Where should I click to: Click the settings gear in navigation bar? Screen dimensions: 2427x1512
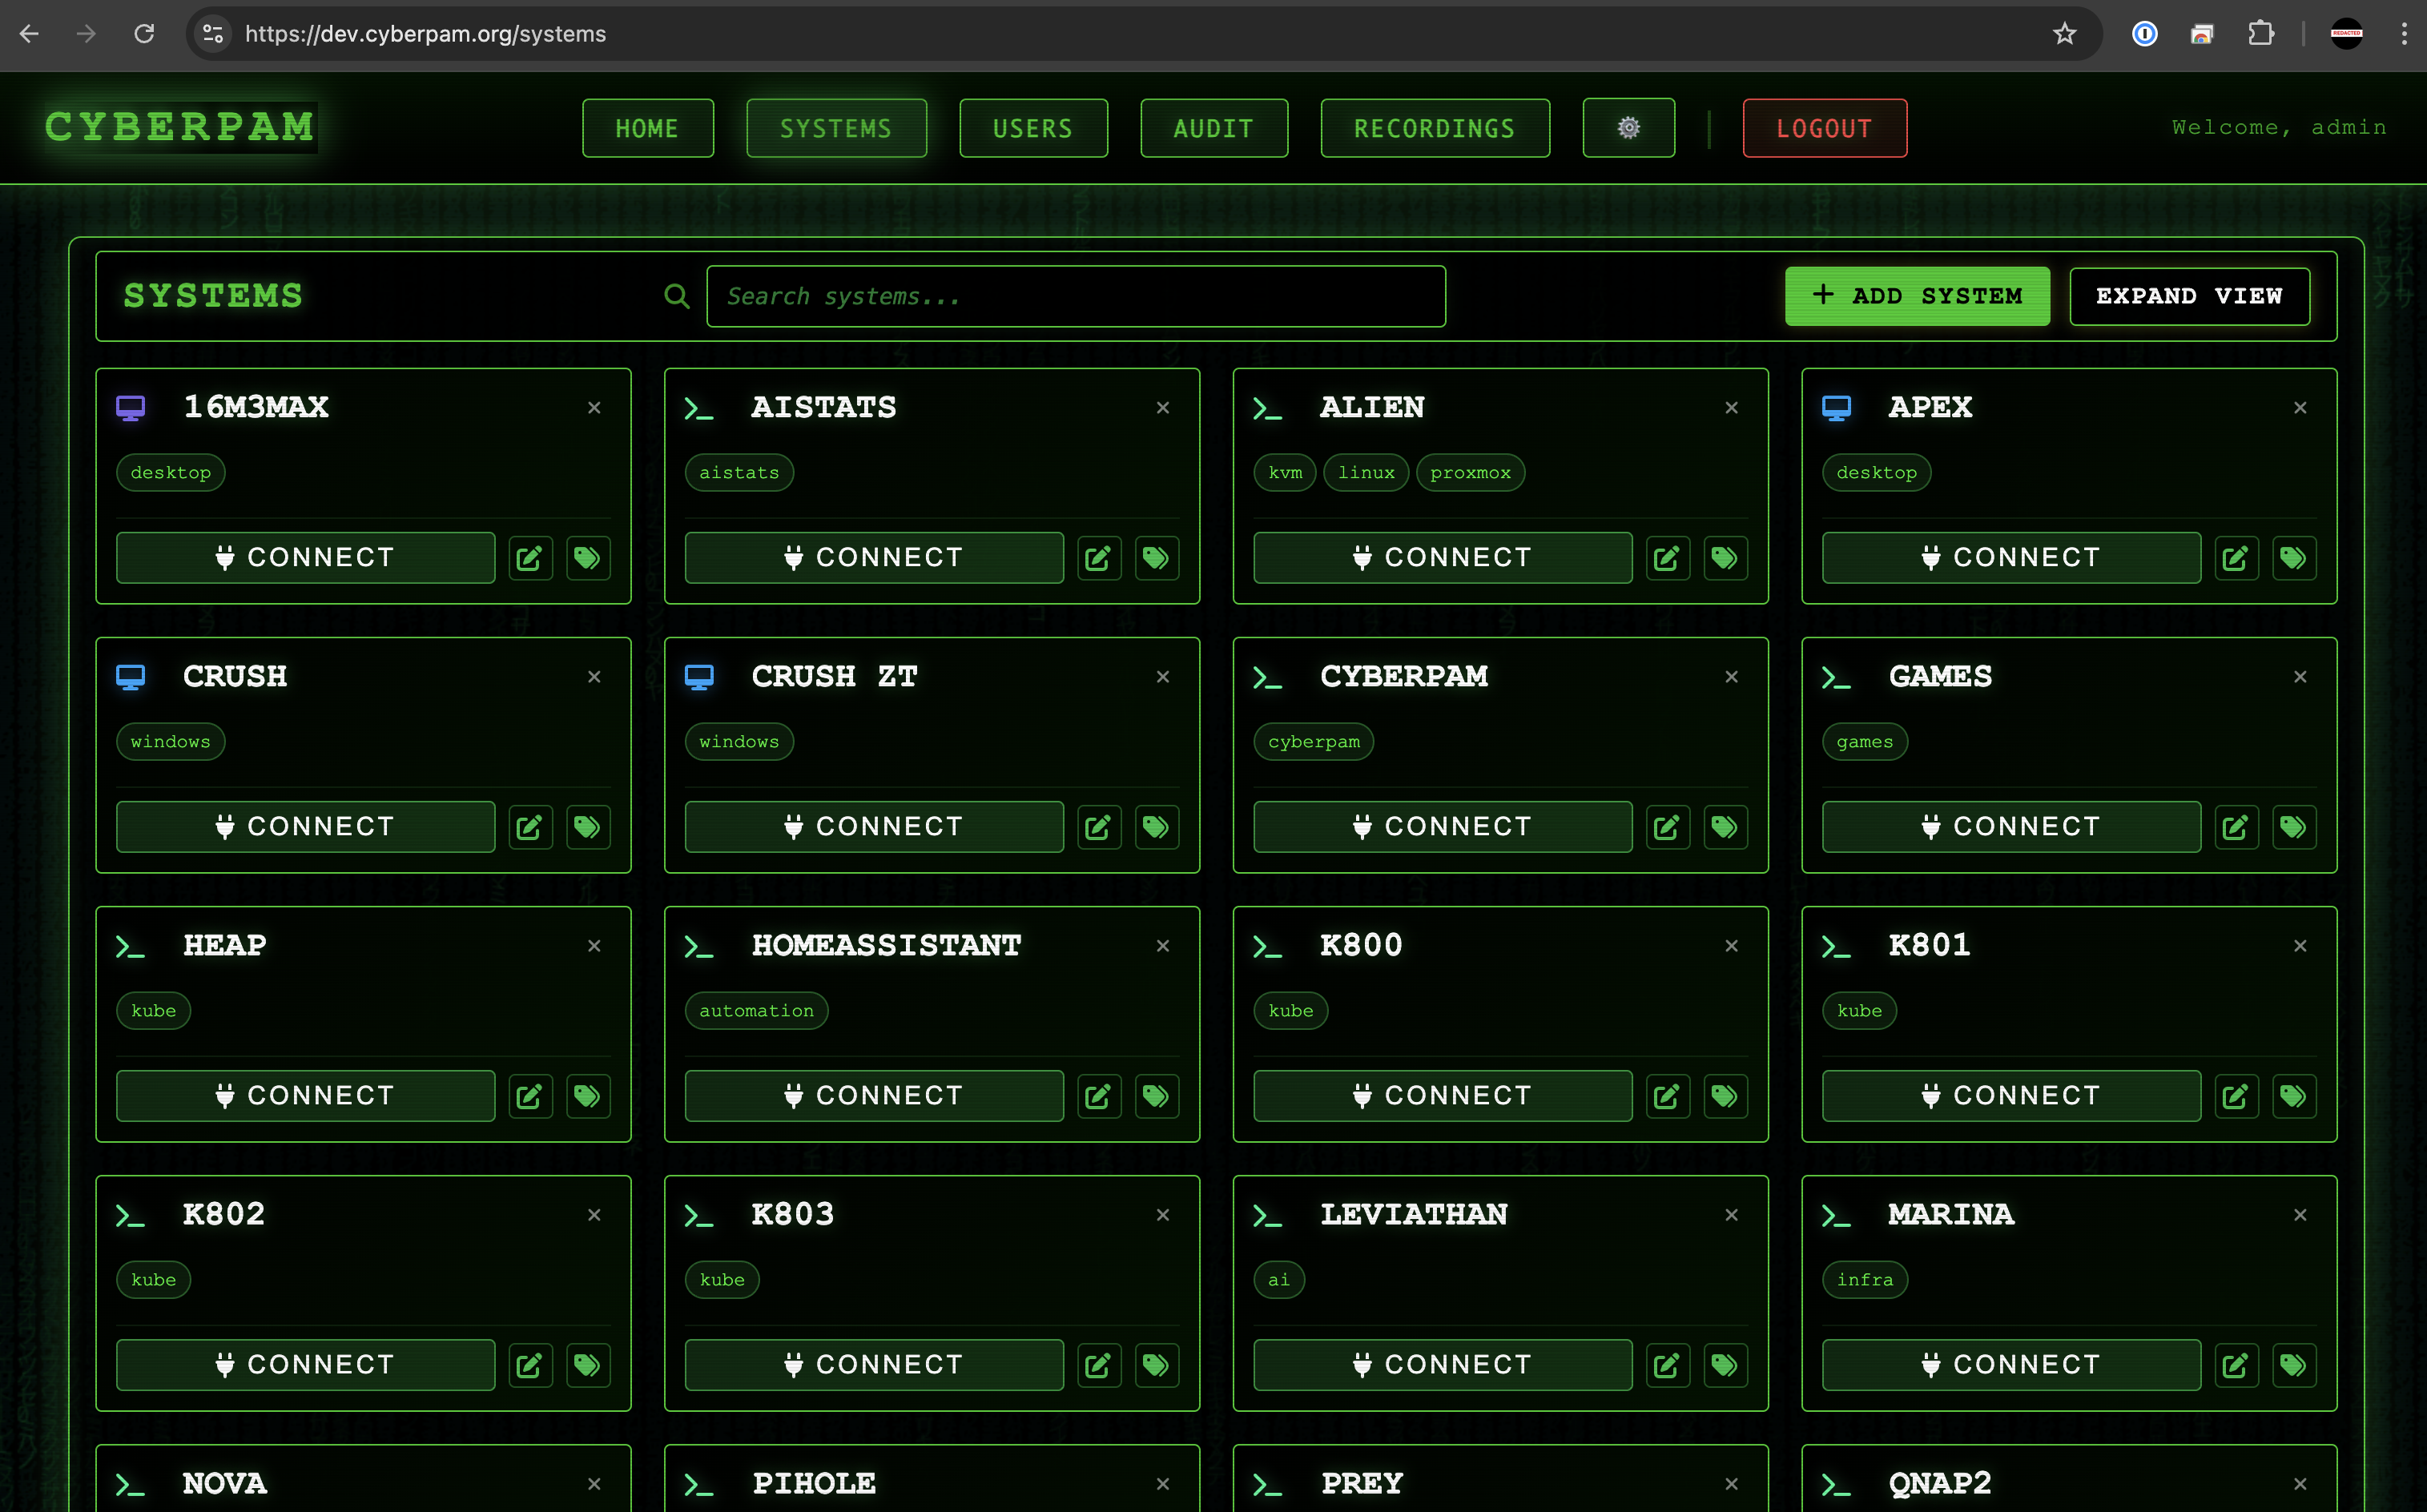[x=1628, y=128]
